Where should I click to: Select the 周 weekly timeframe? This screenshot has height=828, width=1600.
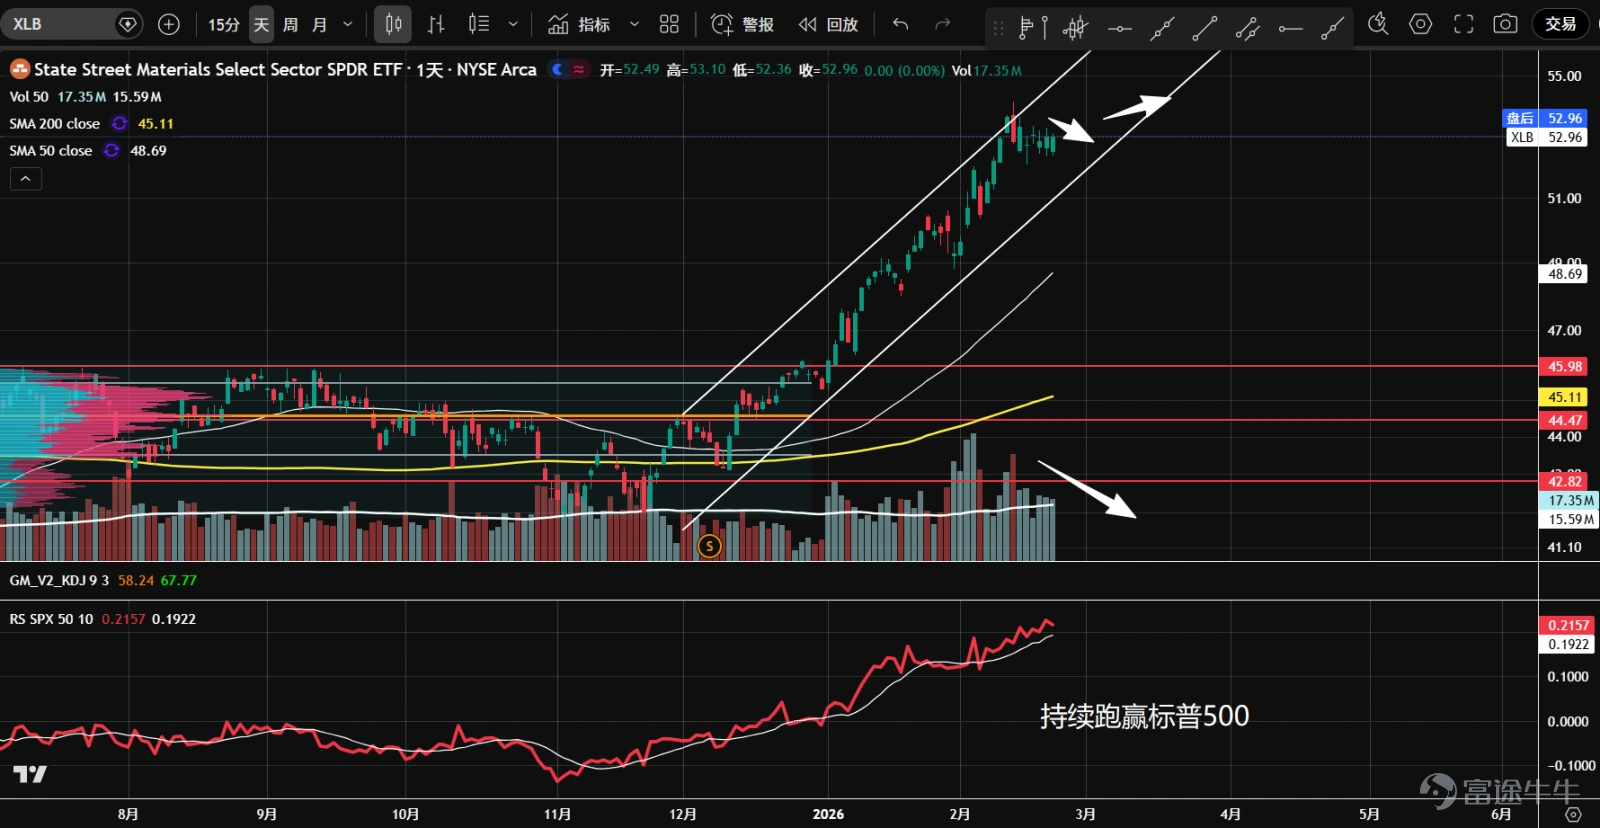pos(290,24)
